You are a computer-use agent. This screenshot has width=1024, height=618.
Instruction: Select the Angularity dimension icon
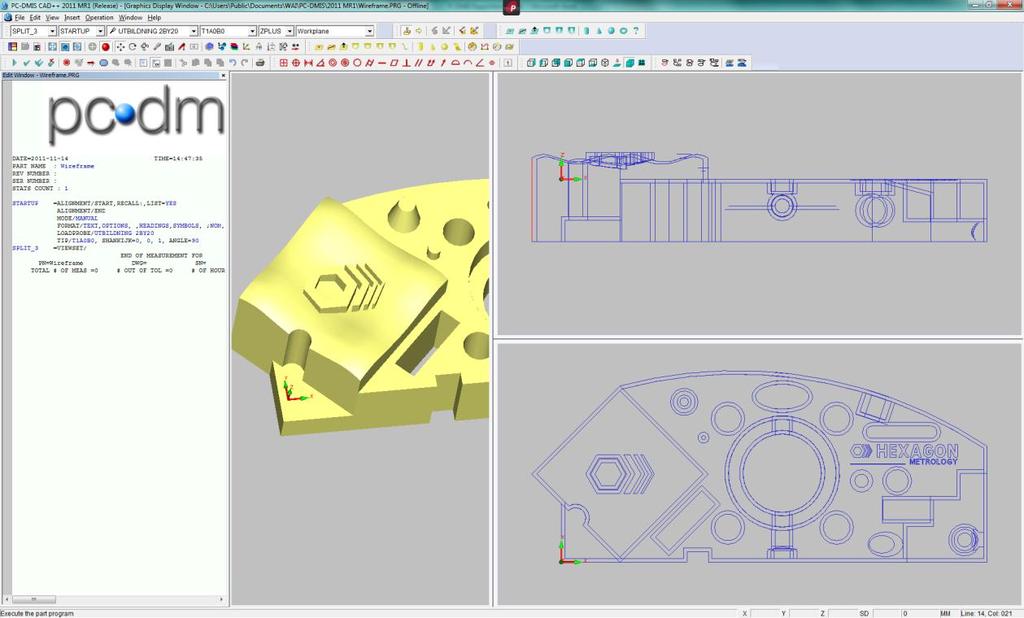480,63
